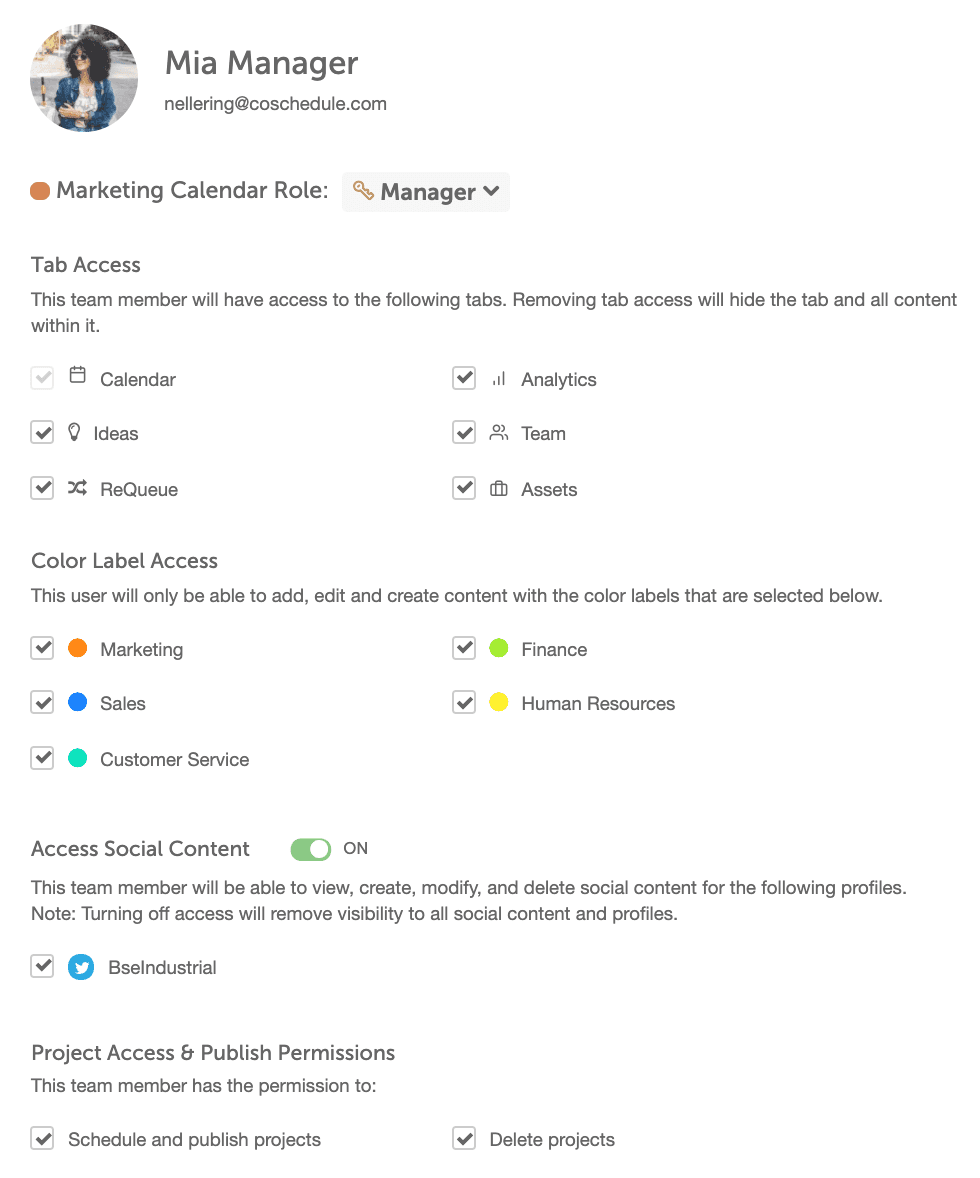The height and width of the screenshot is (1178, 980).
Task: Click the orange Marketing color dot
Action: [78, 648]
